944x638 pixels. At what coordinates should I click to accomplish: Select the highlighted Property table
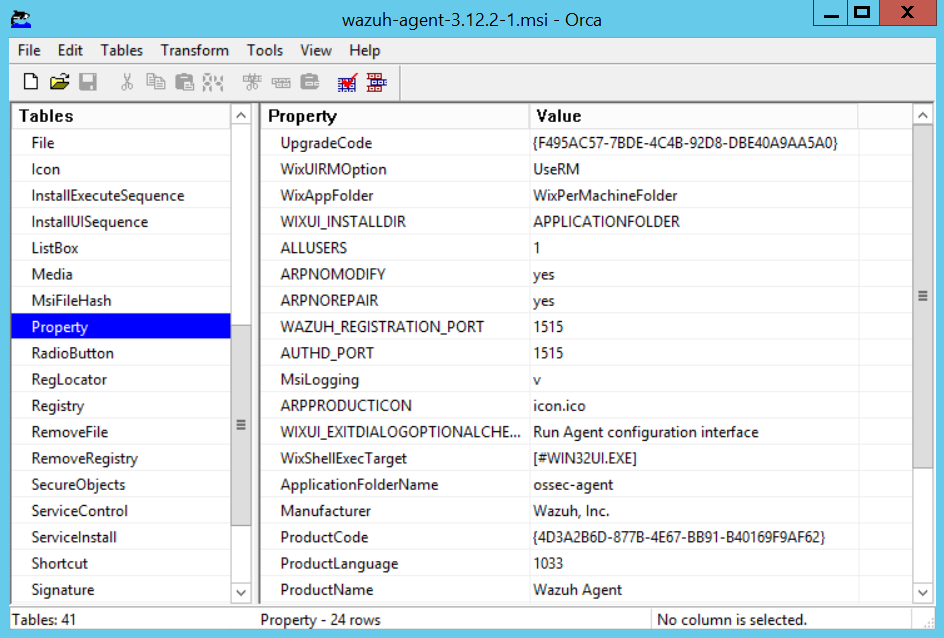[x=121, y=327]
